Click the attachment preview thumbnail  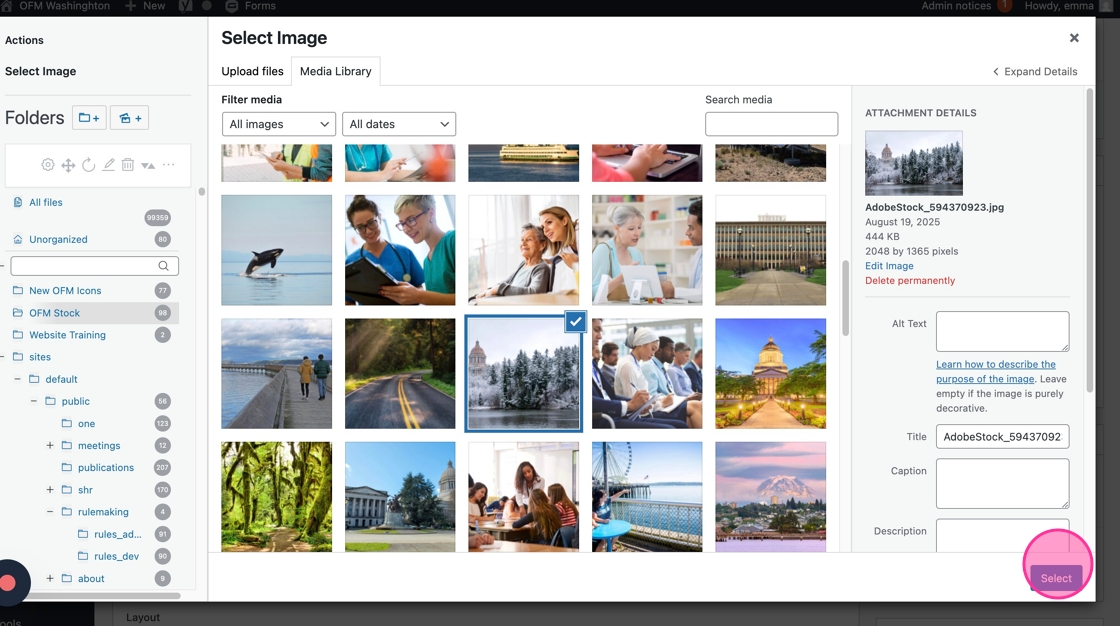coord(914,163)
